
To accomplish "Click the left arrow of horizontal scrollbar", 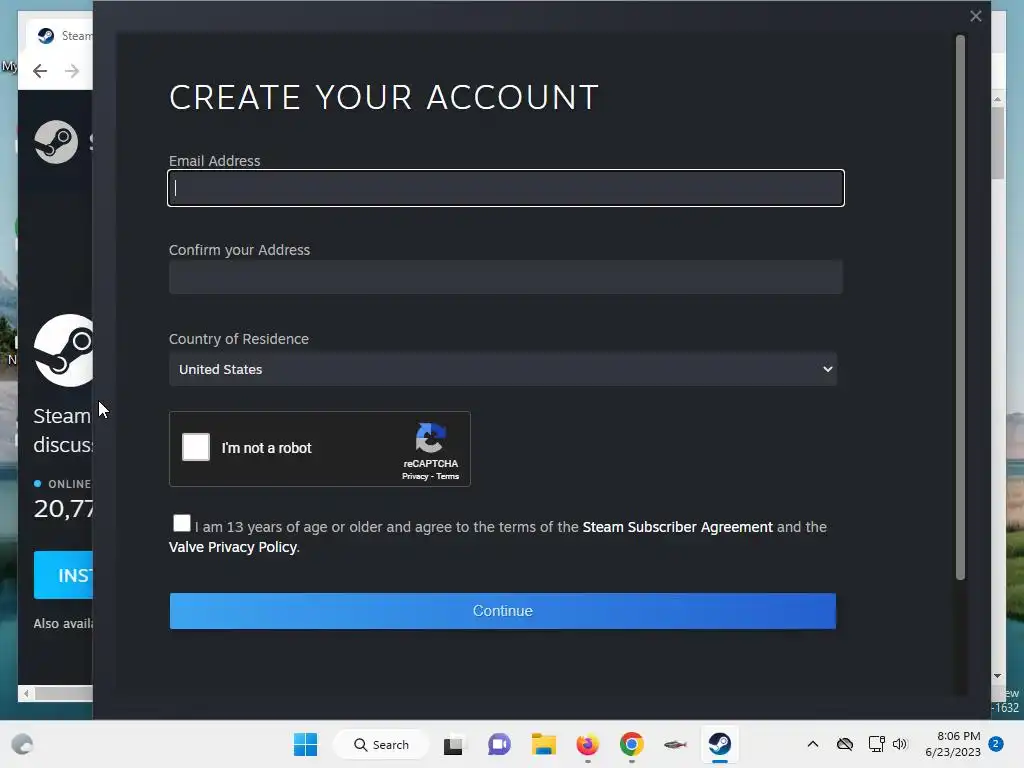I will point(26,694).
